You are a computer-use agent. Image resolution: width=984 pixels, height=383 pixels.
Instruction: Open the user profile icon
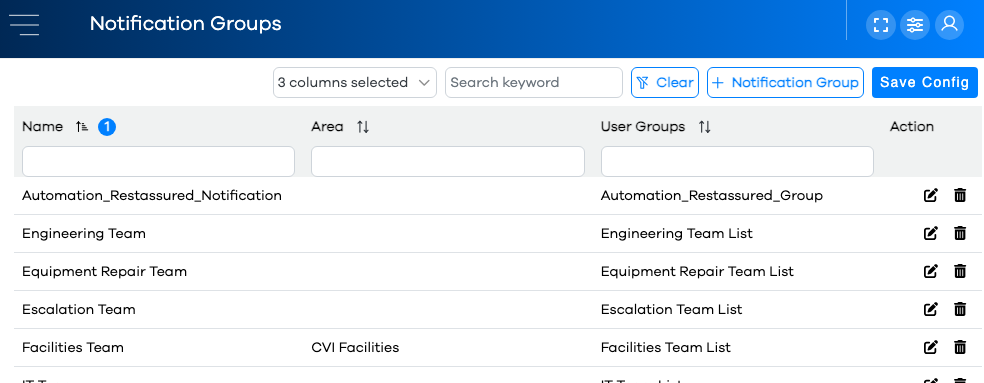coord(949,25)
